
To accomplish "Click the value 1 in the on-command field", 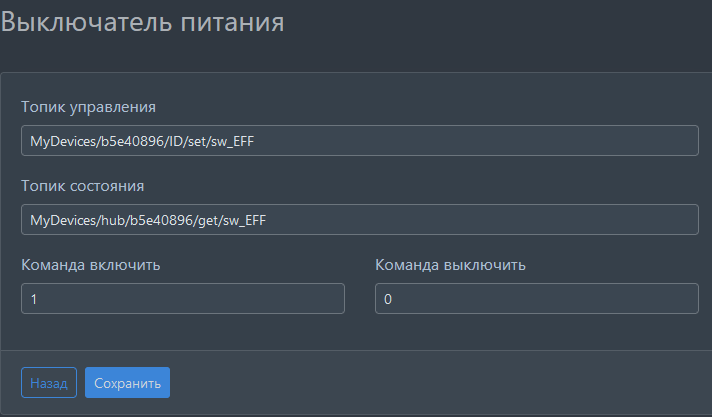I will (34, 299).
